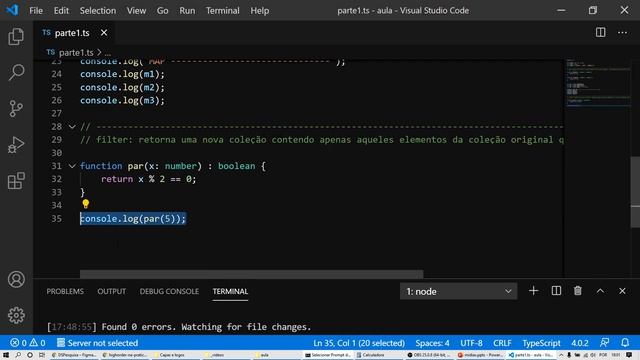The image size is (640, 360).
Task: Click the code minimap
Action: 598,83
